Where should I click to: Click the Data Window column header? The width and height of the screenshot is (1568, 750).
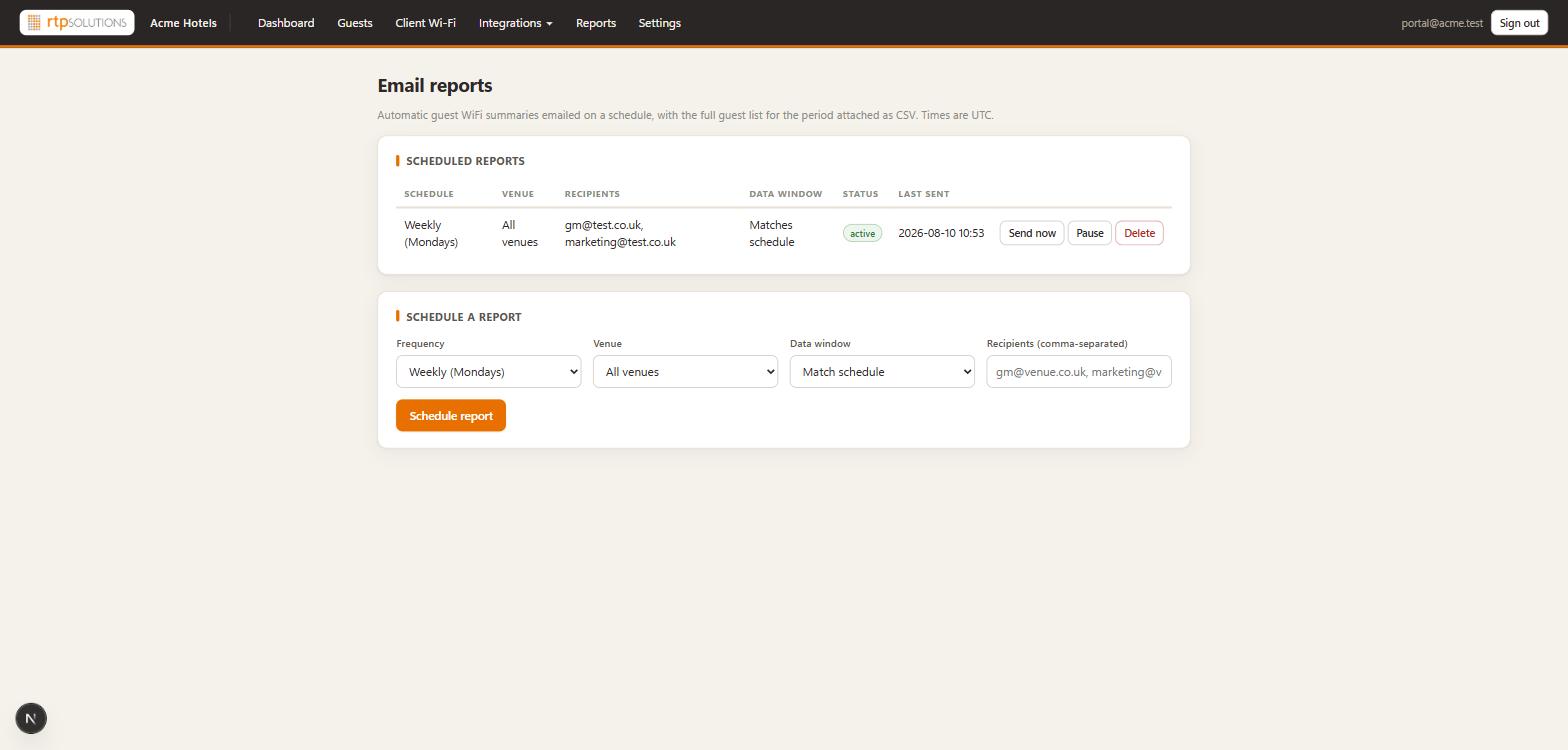pyautogui.click(x=786, y=194)
